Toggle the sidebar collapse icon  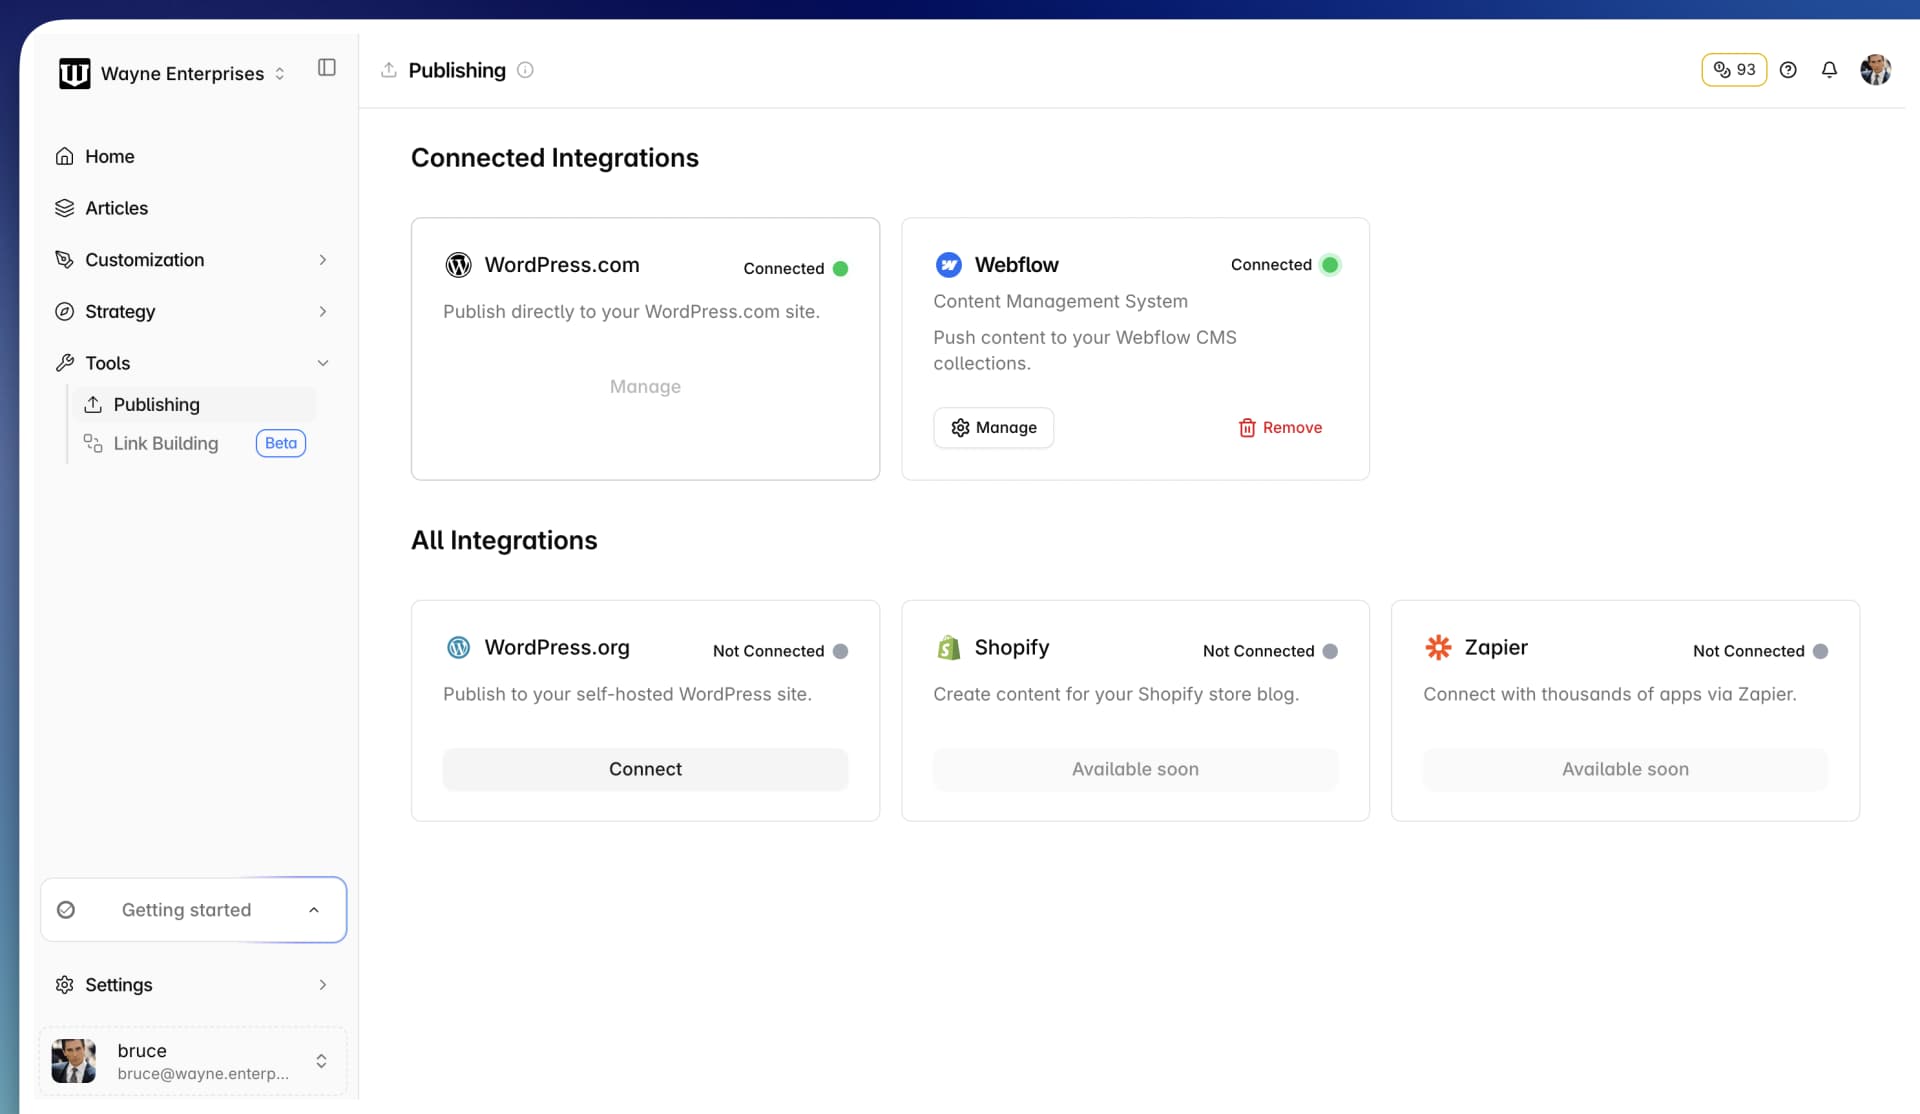pos(326,67)
